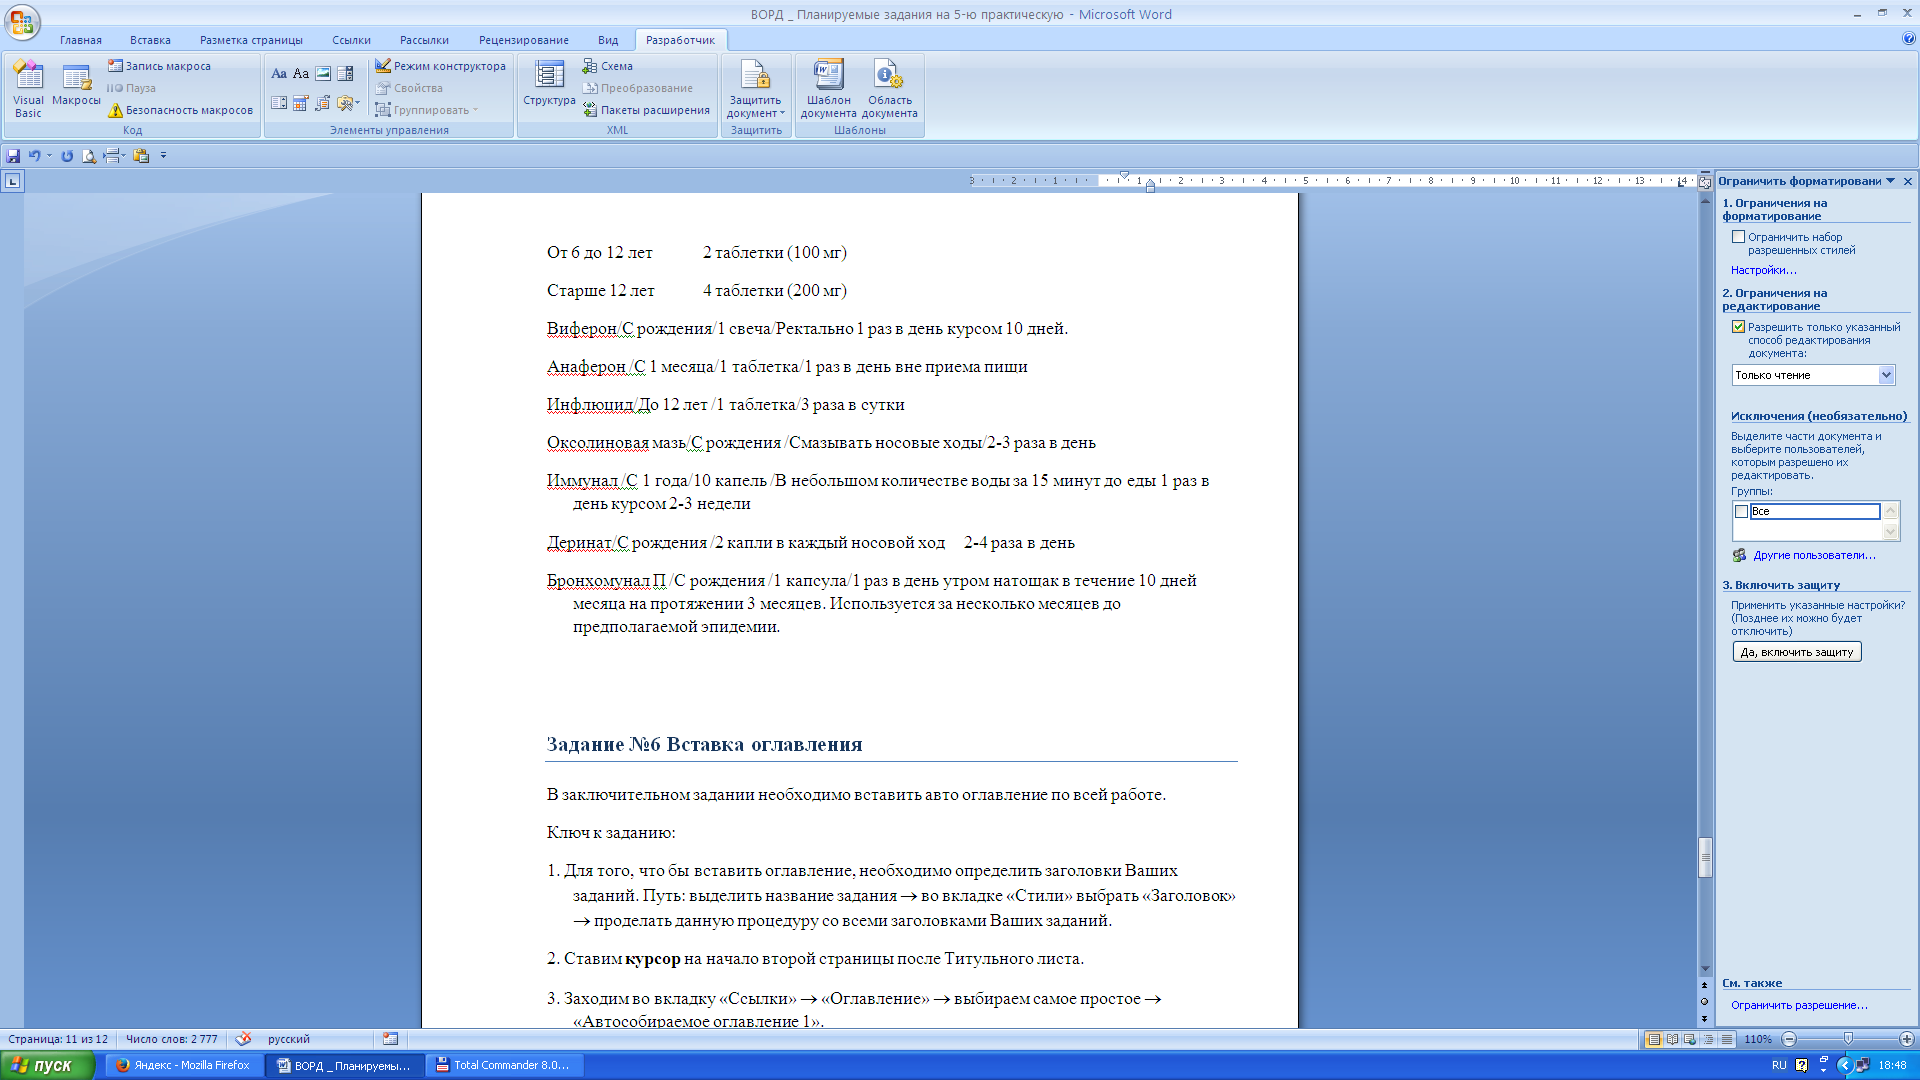This screenshot has width=1920, height=1080.
Task: Click the spelling check status icon
Action: tap(243, 1039)
